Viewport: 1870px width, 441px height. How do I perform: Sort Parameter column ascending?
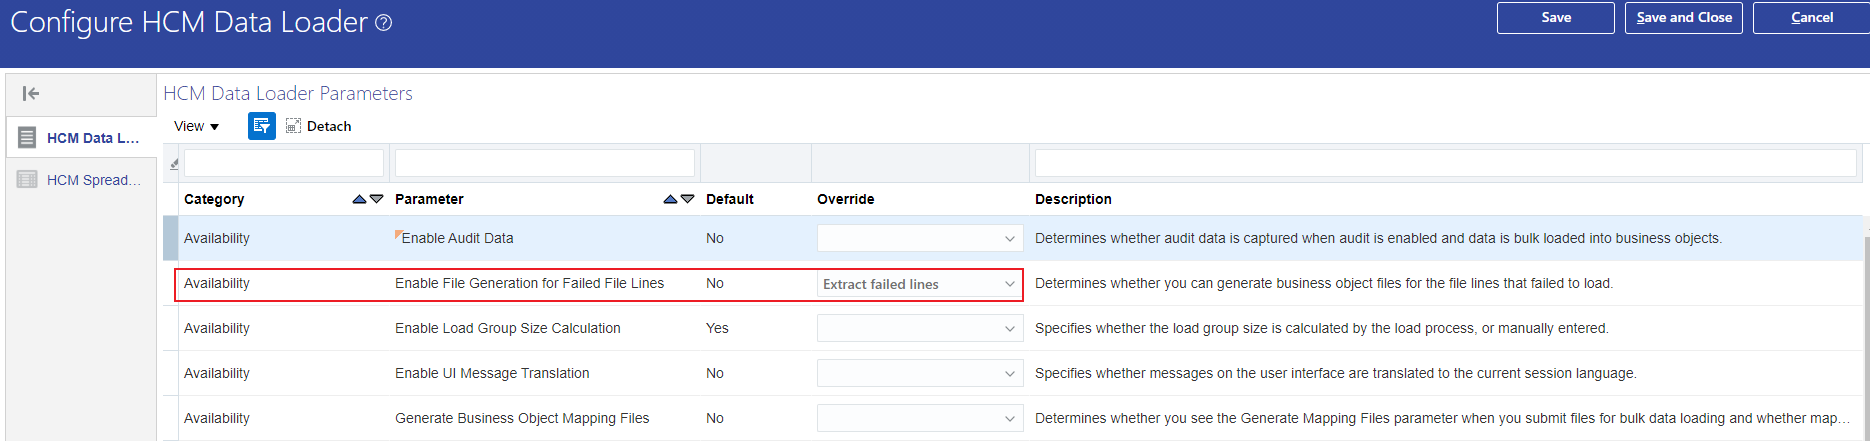tap(670, 199)
